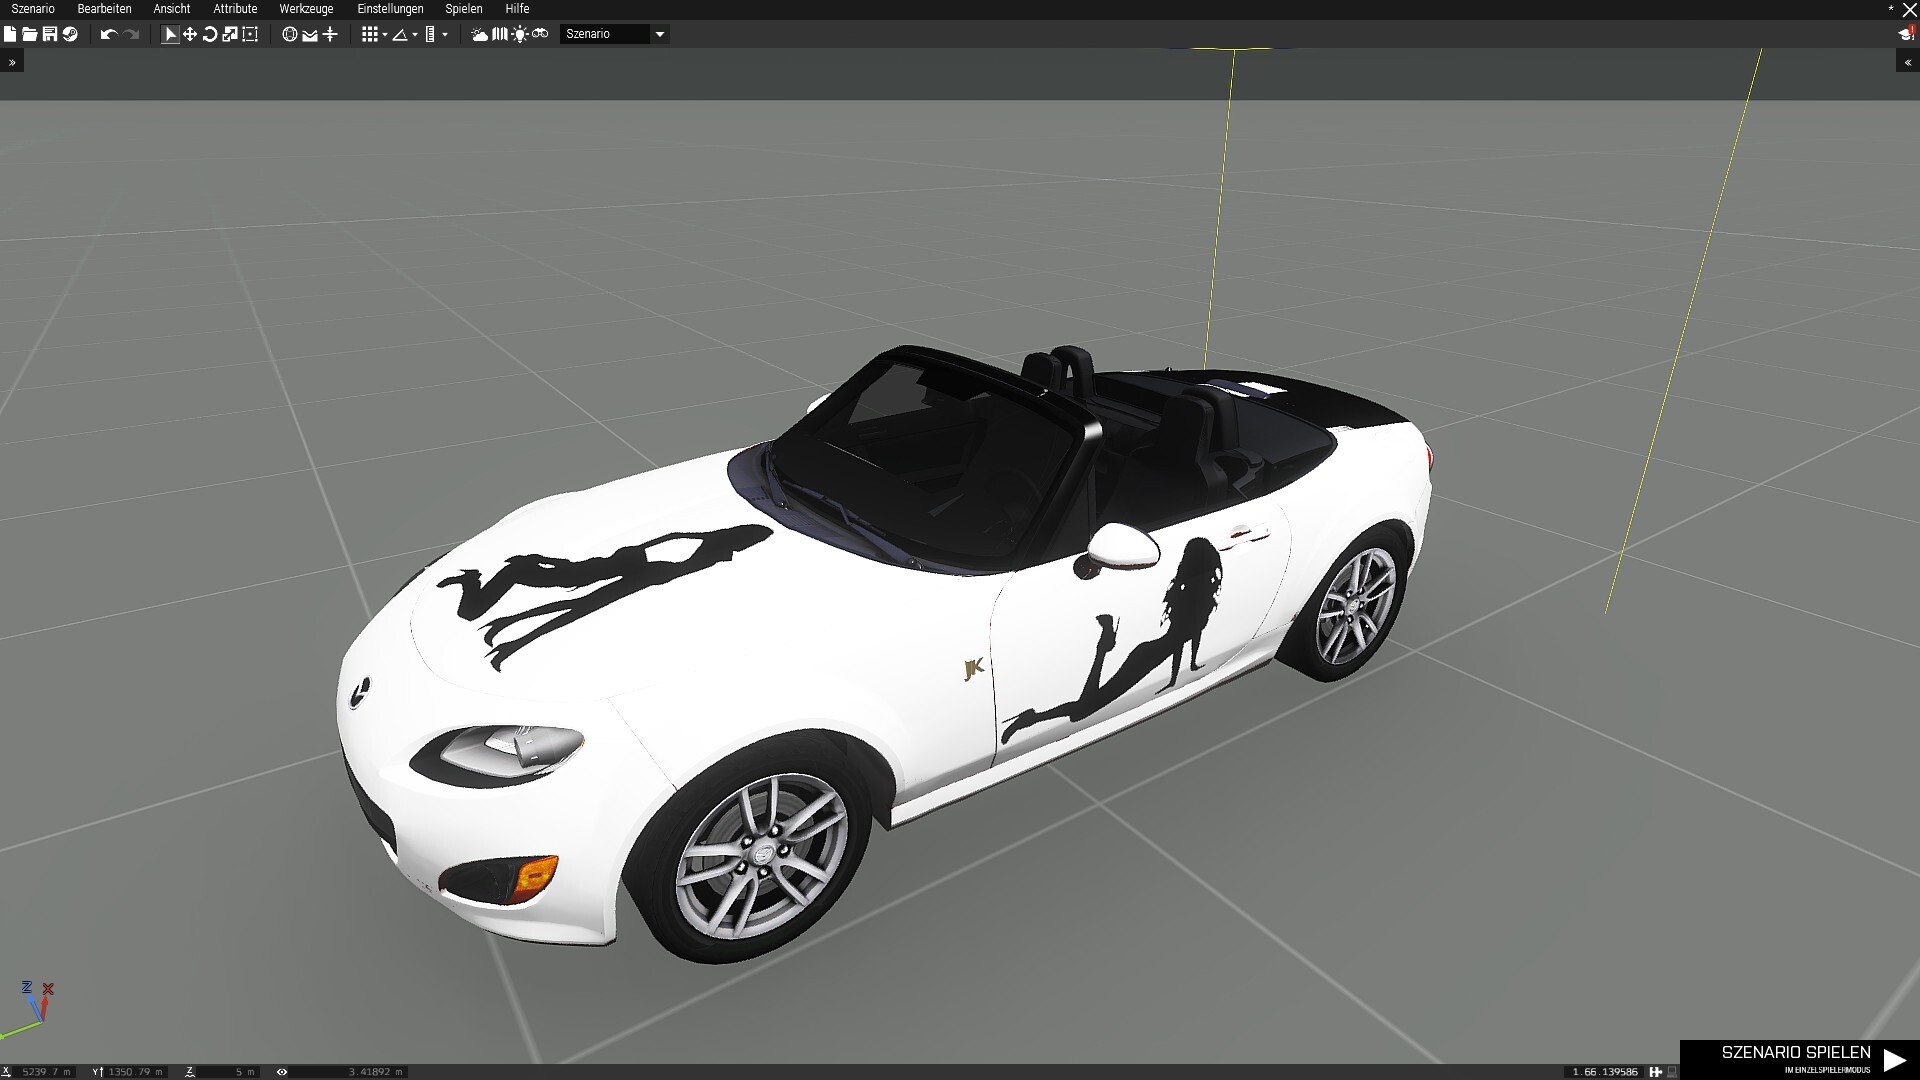Toggle the night vision binoculars icon
This screenshot has height=1080, width=1920.
tap(540, 34)
